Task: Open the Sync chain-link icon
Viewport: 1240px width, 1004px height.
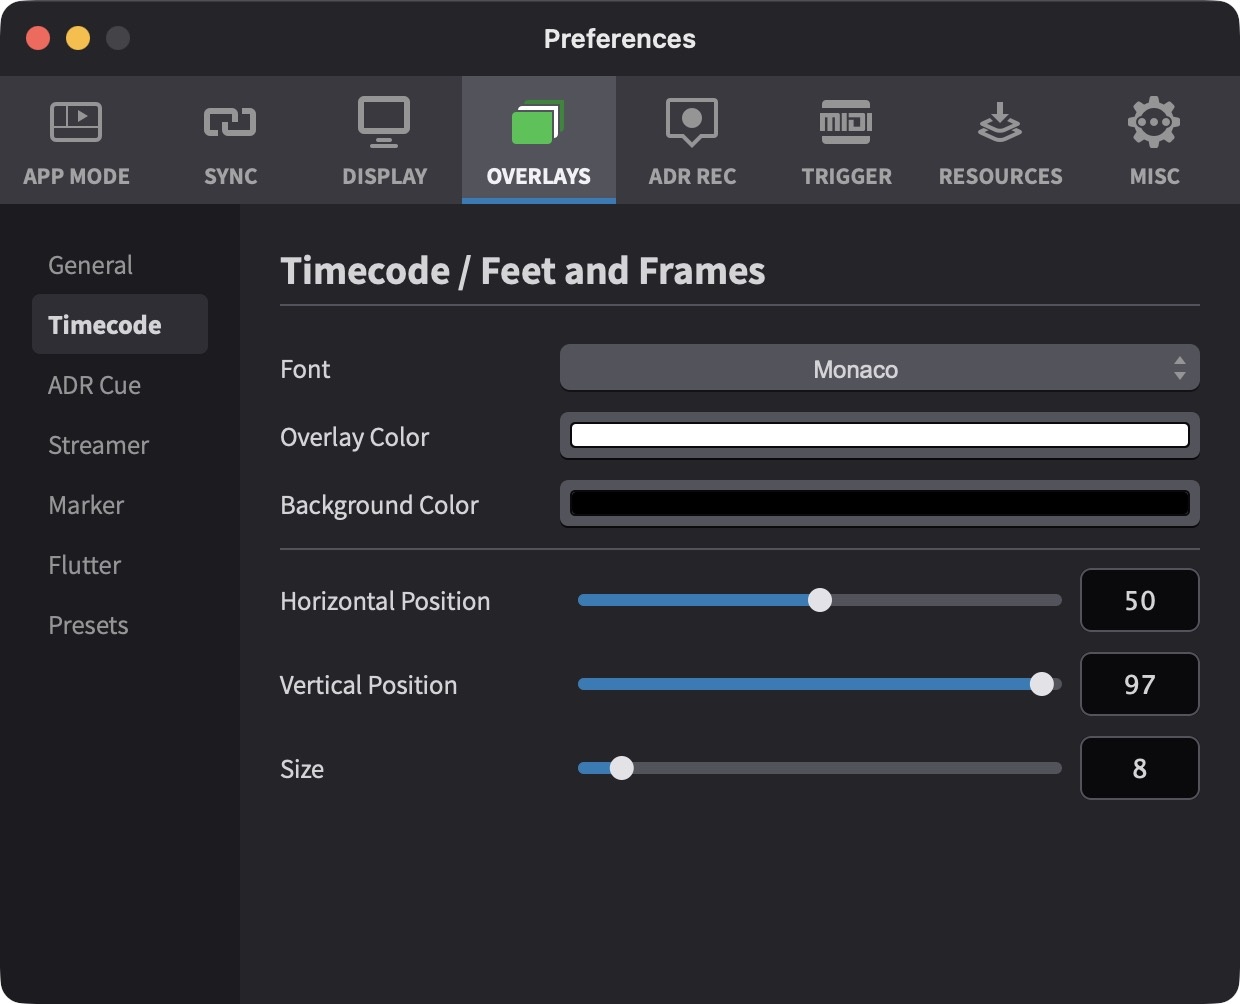Action: [230, 122]
